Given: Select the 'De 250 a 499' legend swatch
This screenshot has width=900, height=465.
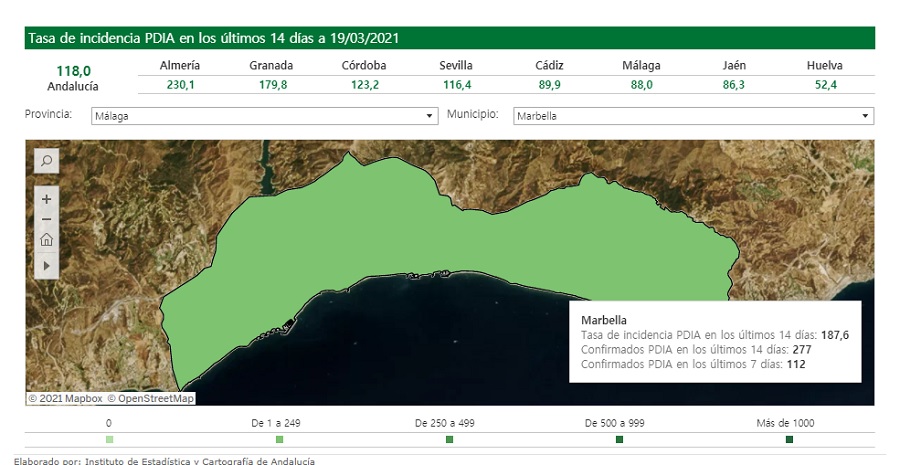Looking at the screenshot, I should pyautogui.click(x=449, y=440).
